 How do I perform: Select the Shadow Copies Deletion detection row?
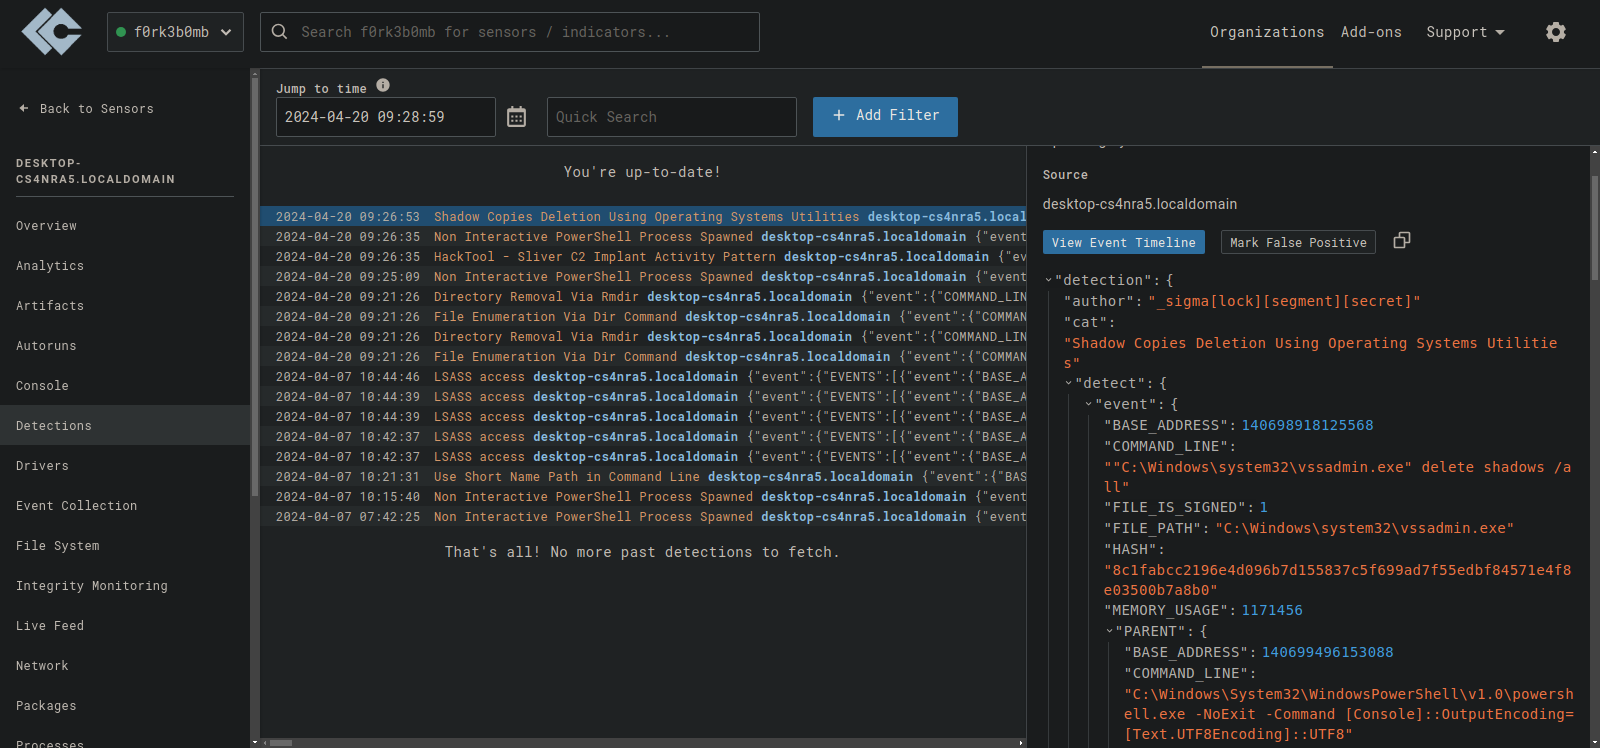coord(643,217)
